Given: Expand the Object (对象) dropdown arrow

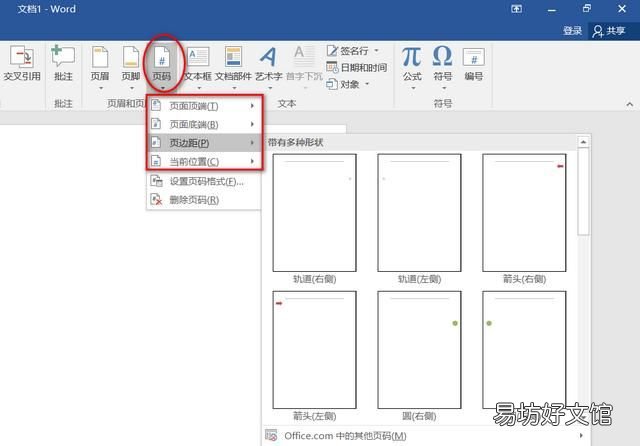Looking at the screenshot, I should pos(367,84).
